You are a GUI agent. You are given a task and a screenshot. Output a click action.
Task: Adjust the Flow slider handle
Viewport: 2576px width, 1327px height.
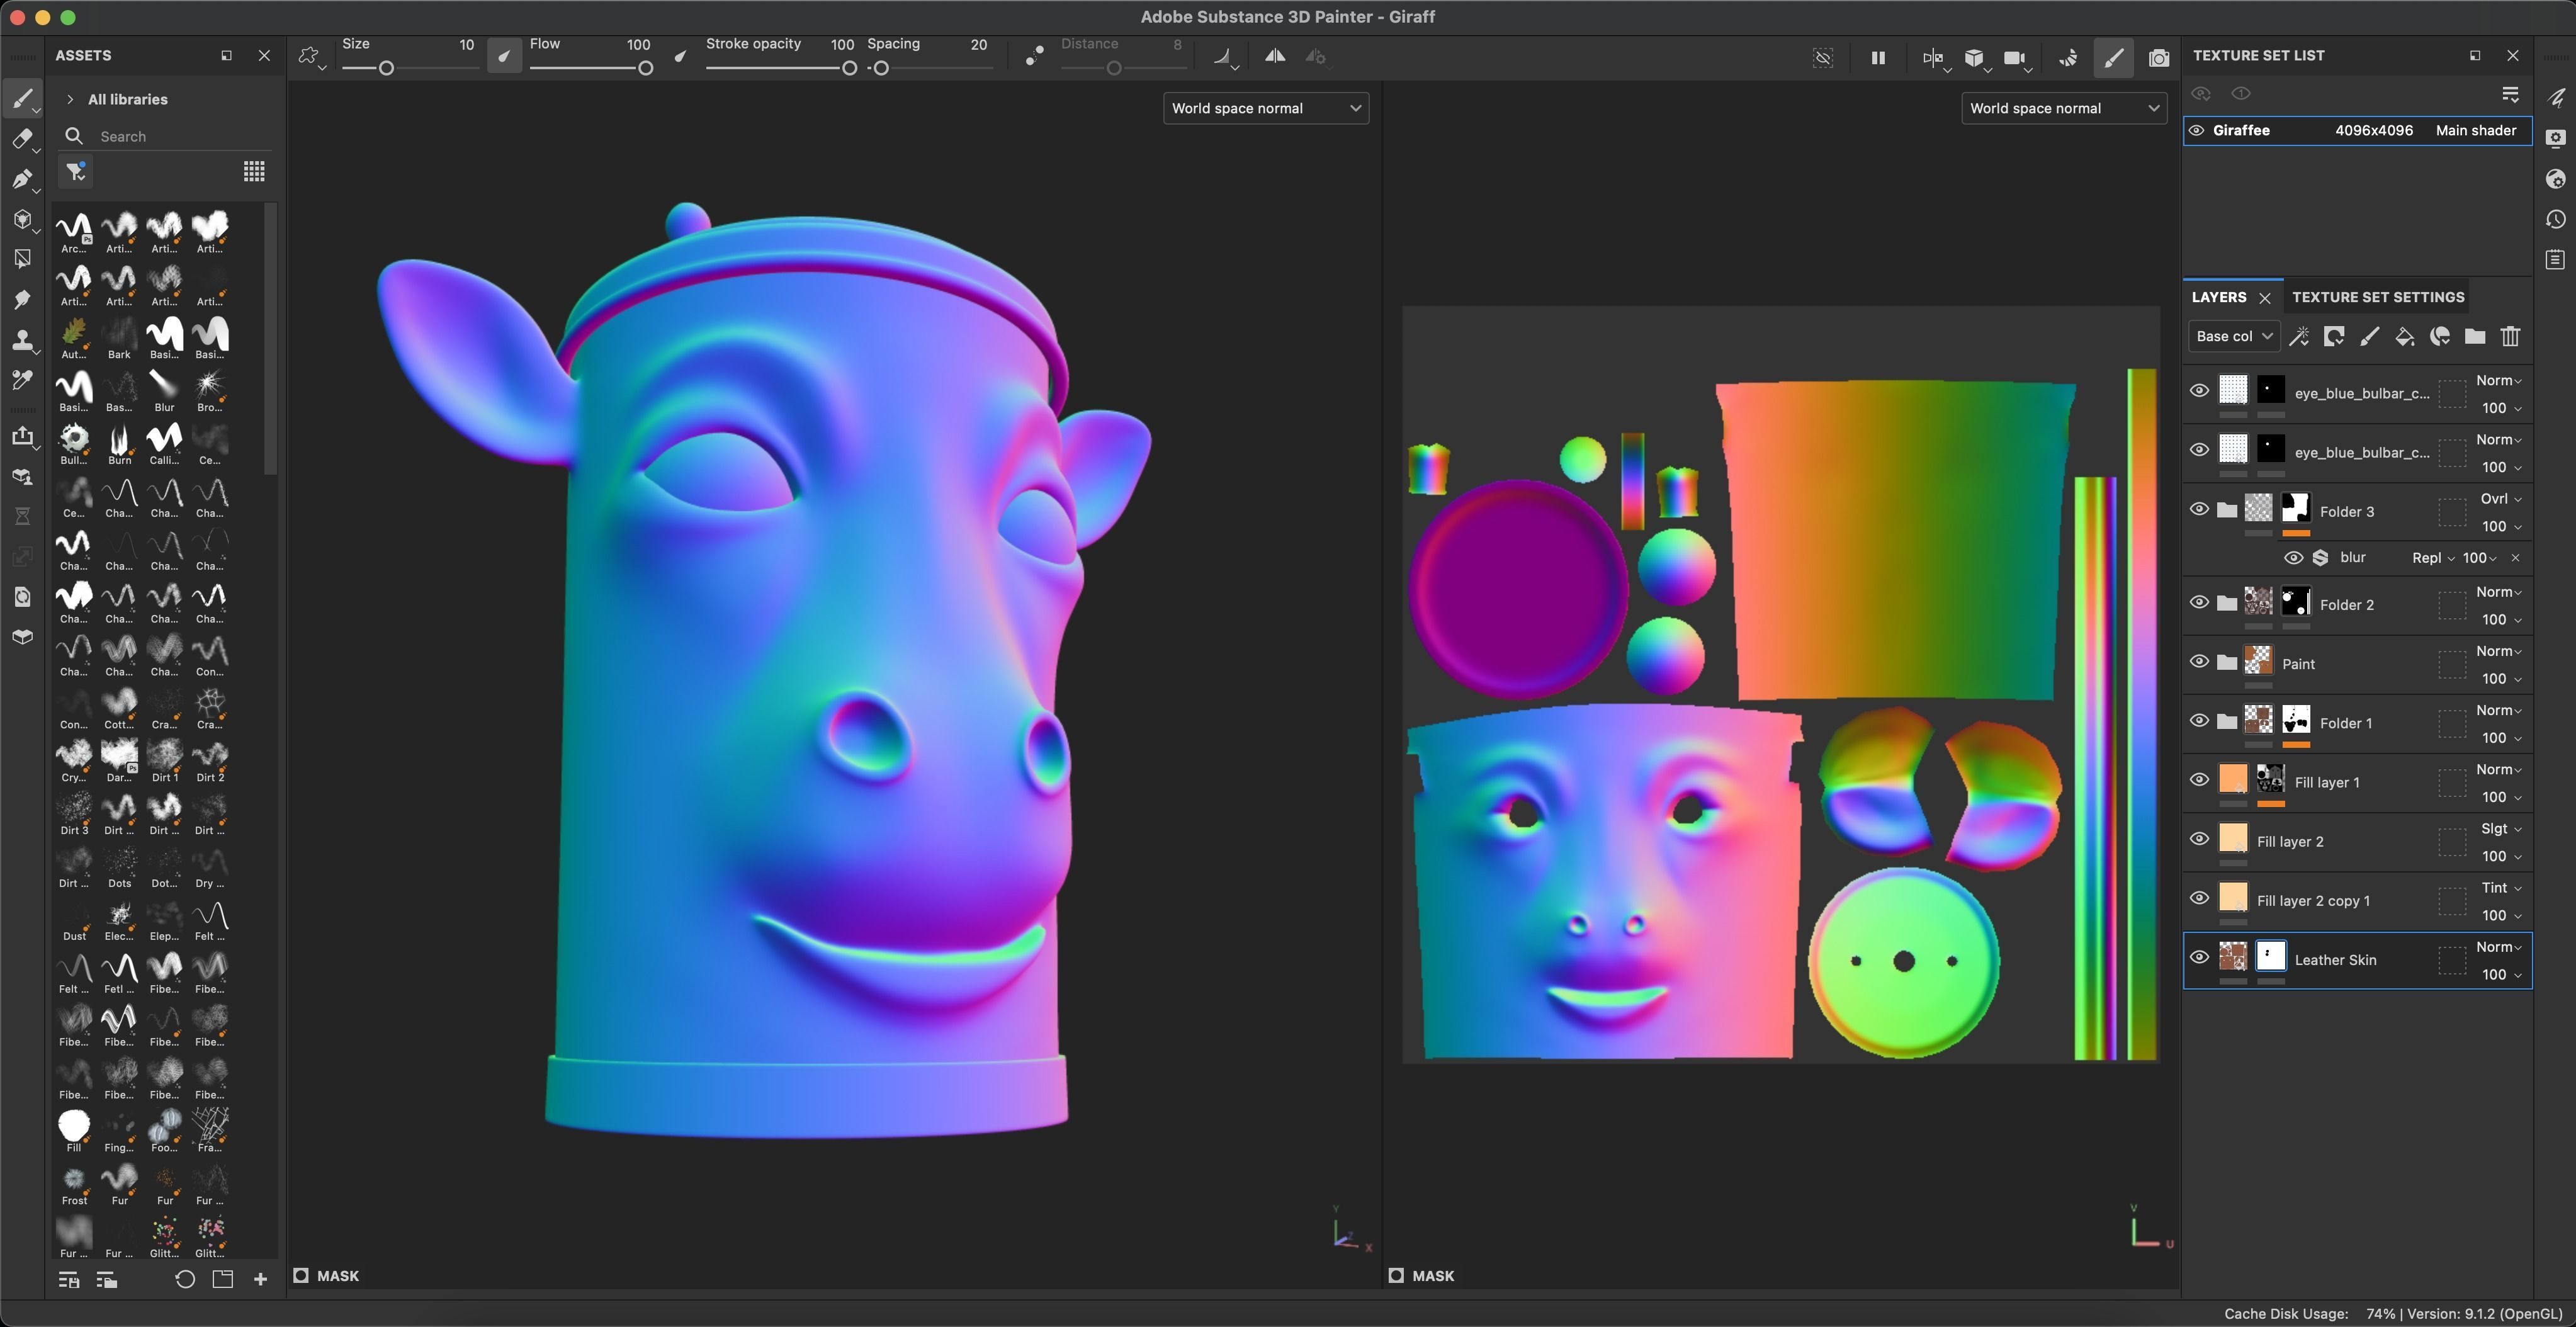click(646, 68)
